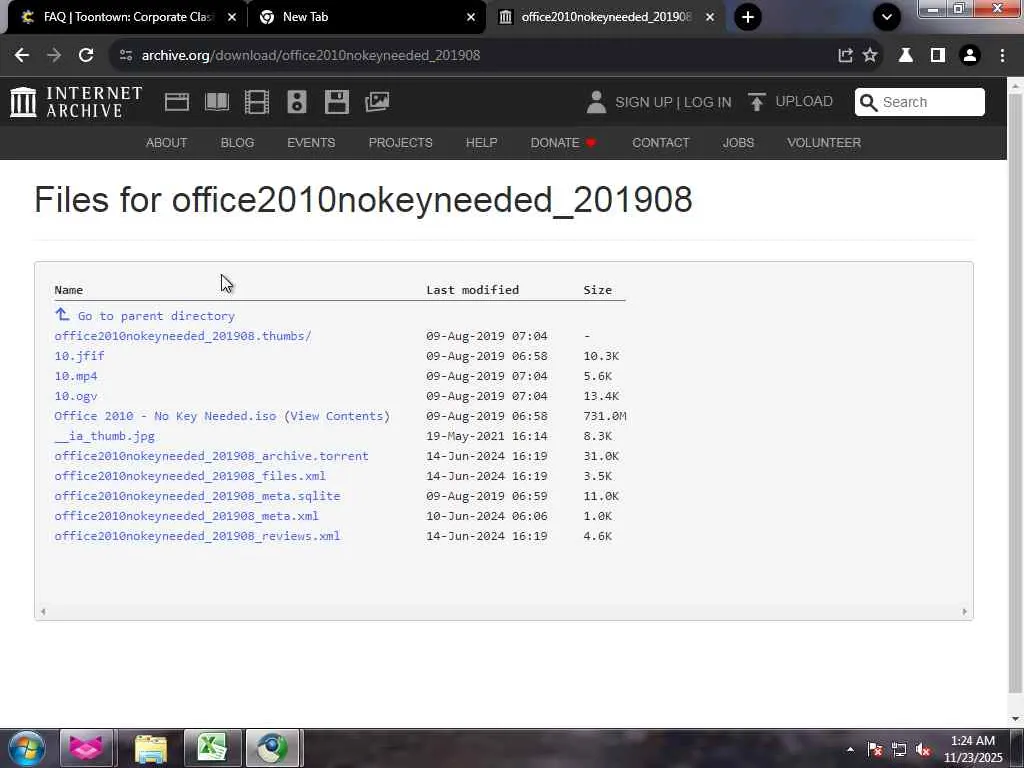
Task: Reload the page with the refresh icon
Action: (x=86, y=56)
